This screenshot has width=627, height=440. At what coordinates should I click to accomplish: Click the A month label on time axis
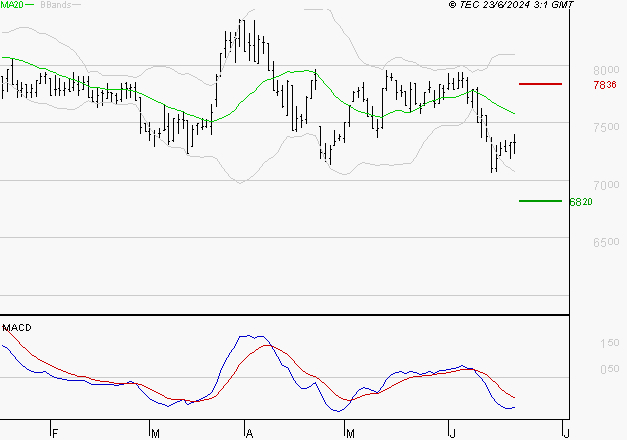pyautogui.click(x=250, y=434)
